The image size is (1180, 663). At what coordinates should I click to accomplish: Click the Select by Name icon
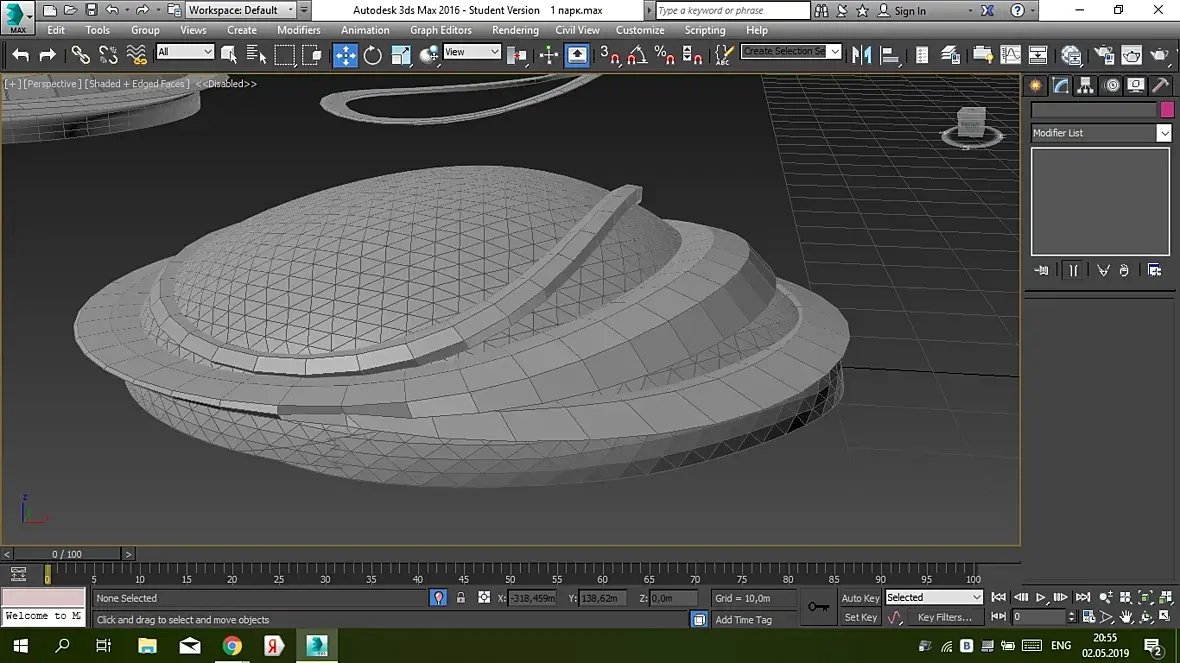point(257,55)
